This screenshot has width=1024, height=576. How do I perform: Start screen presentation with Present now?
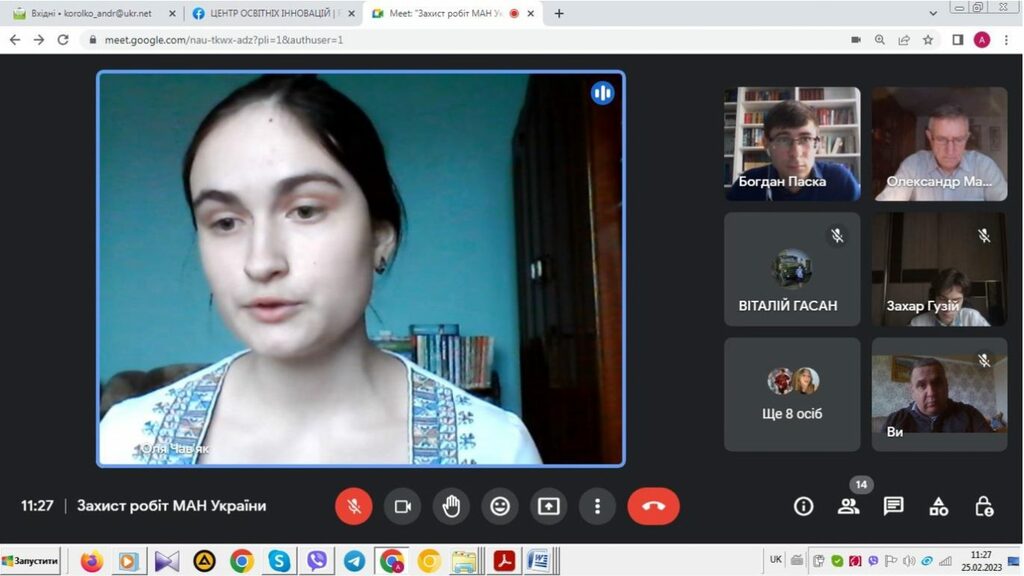click(548, 506)
